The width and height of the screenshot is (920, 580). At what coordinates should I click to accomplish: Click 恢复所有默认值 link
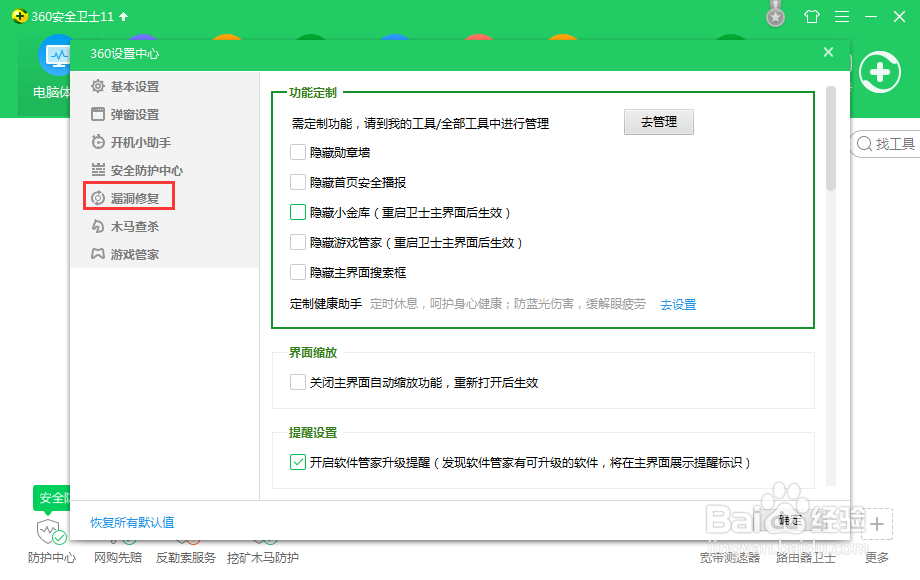pyautogui.click(x=132, y=523)
